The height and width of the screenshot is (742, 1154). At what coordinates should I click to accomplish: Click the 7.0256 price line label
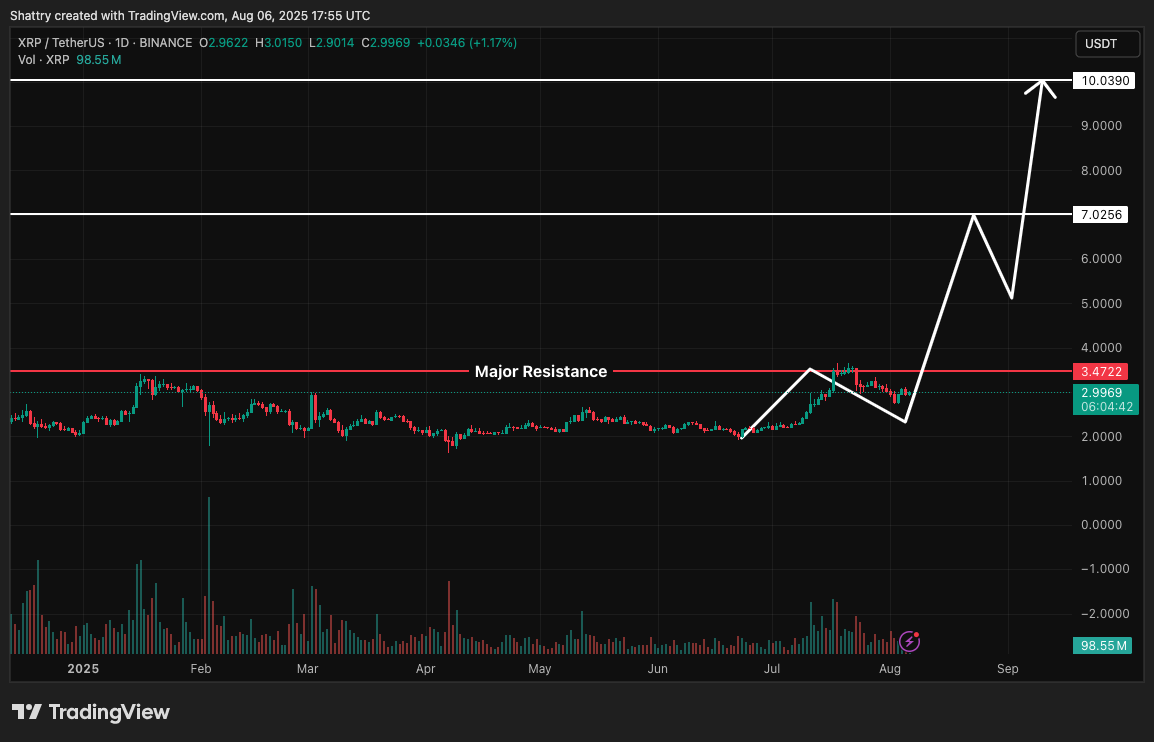tap(1100, 214)
